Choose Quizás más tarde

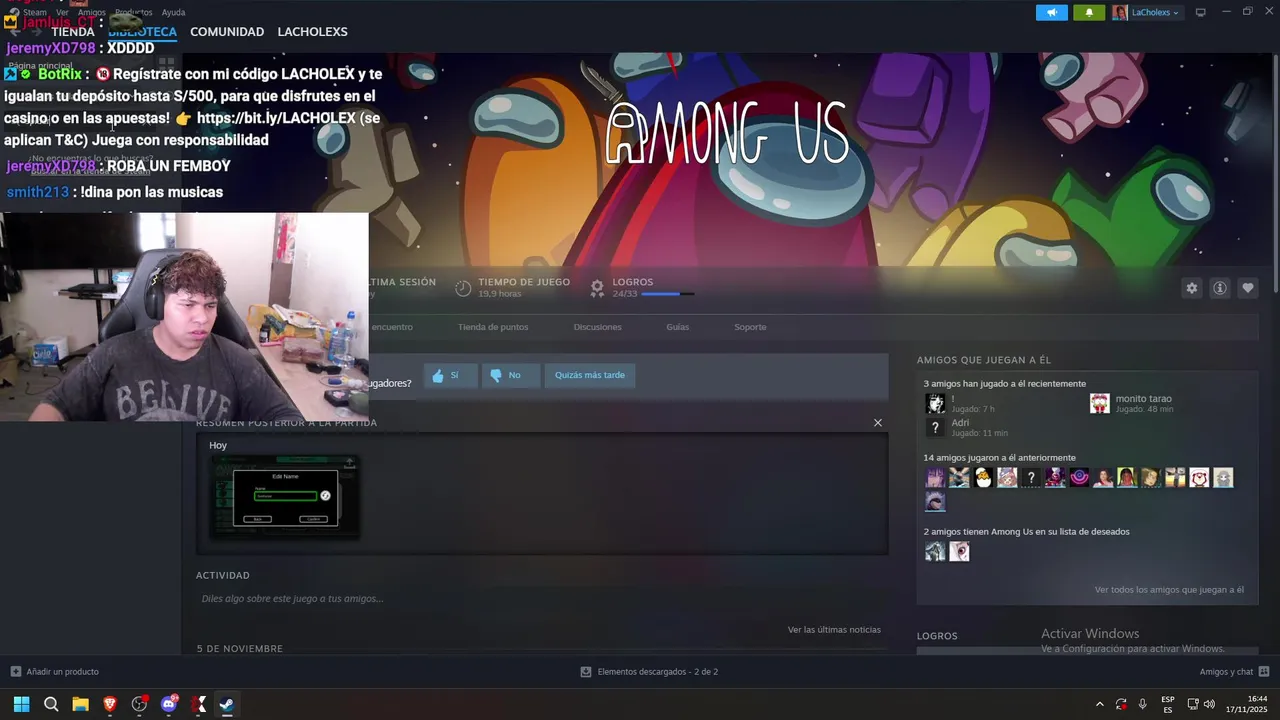click(x=590, y=375)
